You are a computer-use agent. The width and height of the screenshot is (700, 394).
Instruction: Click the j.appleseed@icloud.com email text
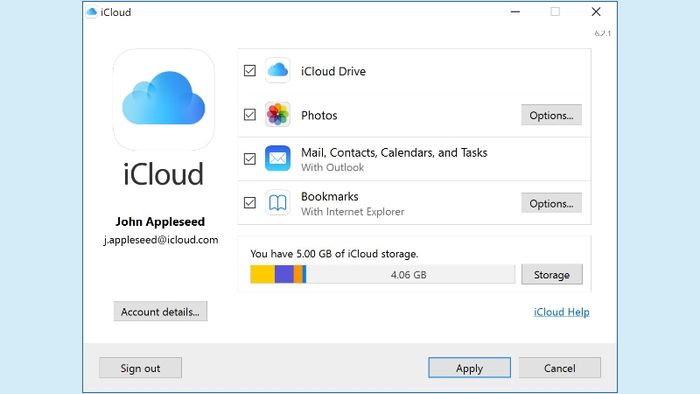coord(161,240)
